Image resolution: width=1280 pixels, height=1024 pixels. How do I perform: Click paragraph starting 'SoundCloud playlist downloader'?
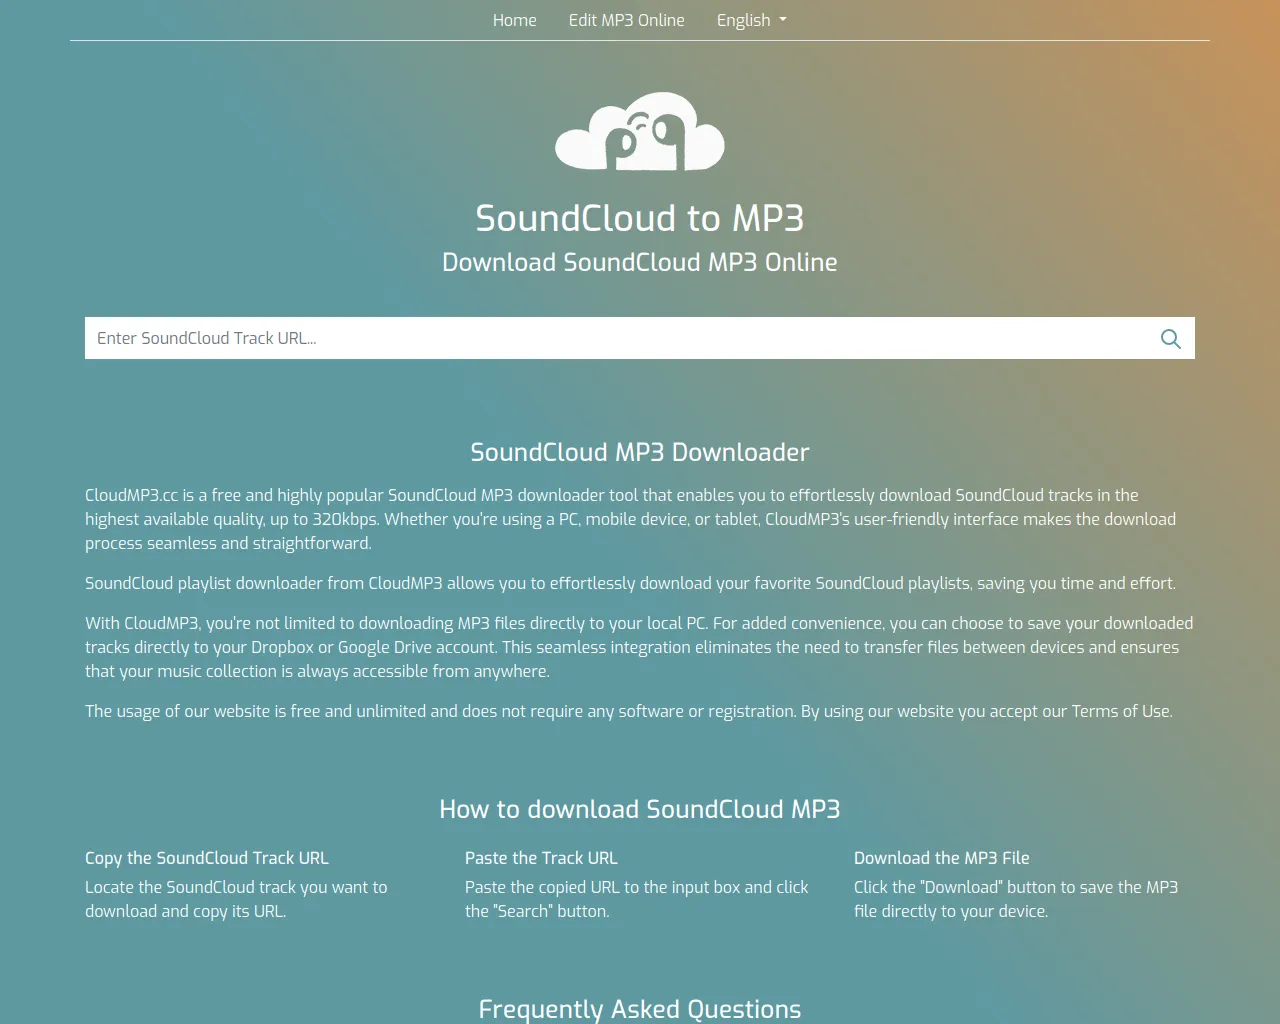coord(631,583)
